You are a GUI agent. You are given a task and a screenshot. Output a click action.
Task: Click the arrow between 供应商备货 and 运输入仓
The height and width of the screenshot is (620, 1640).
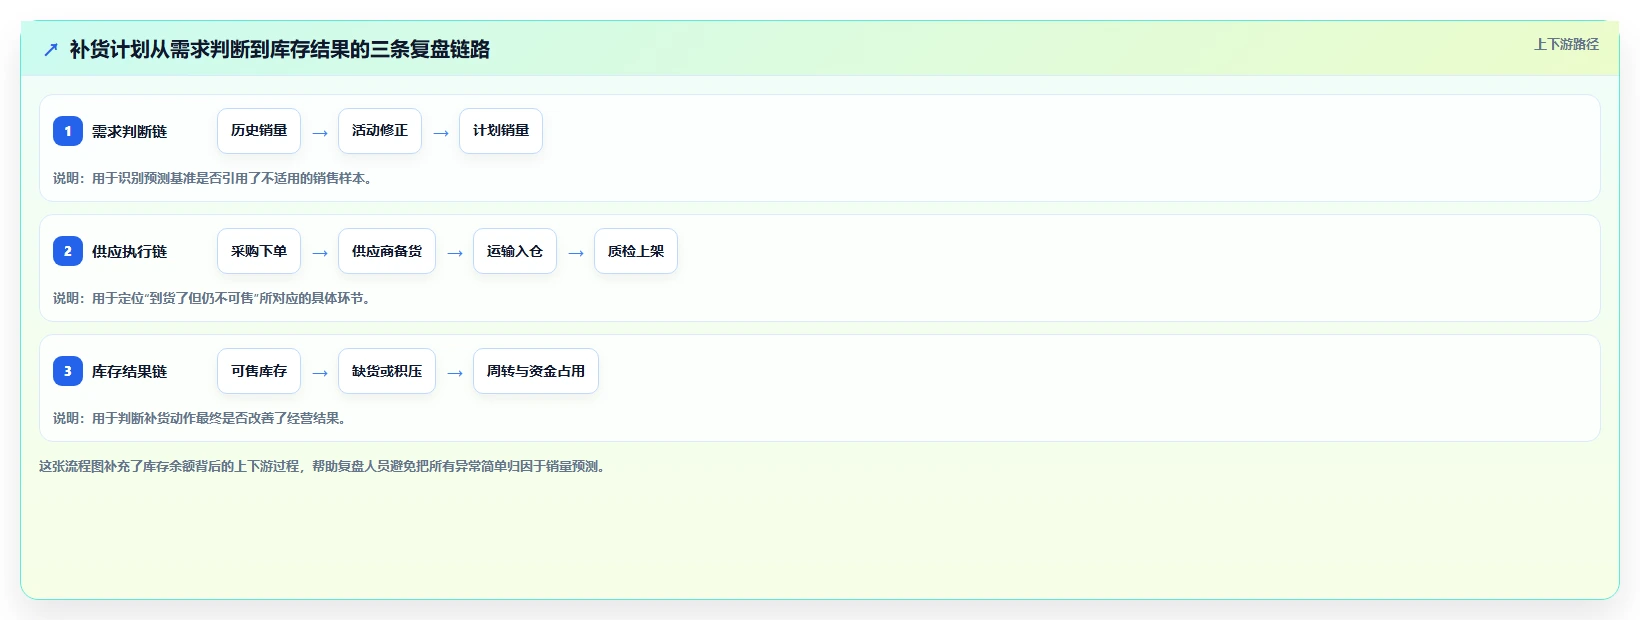point(455,252)
